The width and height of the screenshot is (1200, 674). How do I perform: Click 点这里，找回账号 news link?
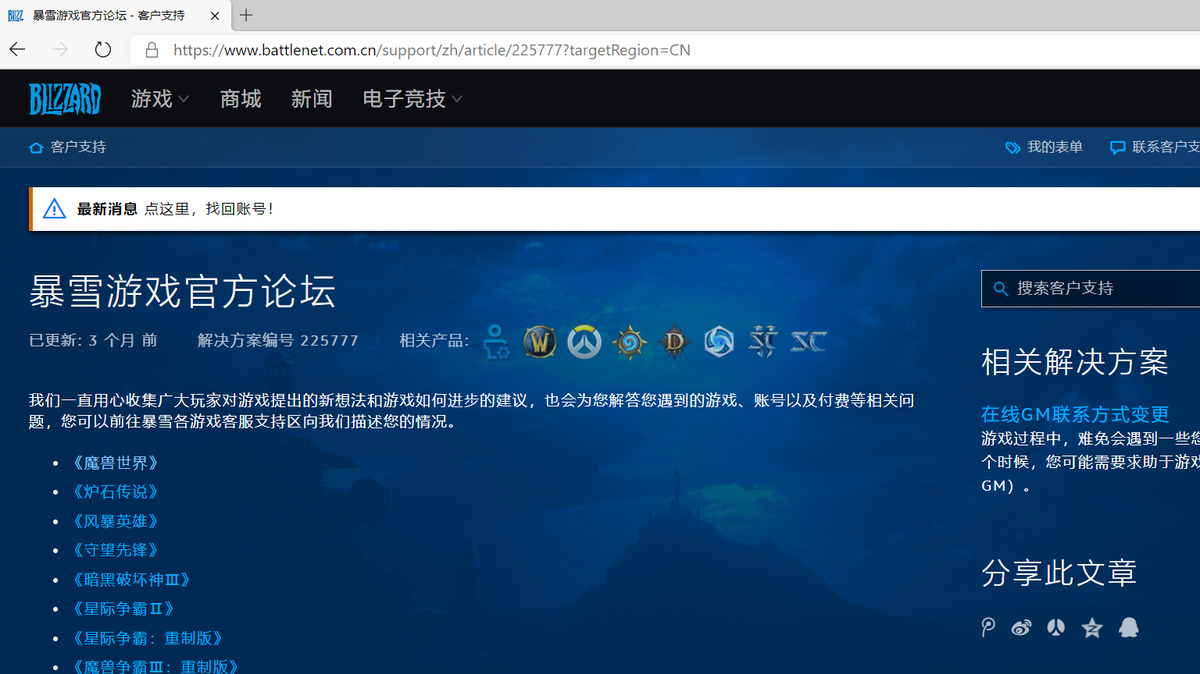(209, 209)
